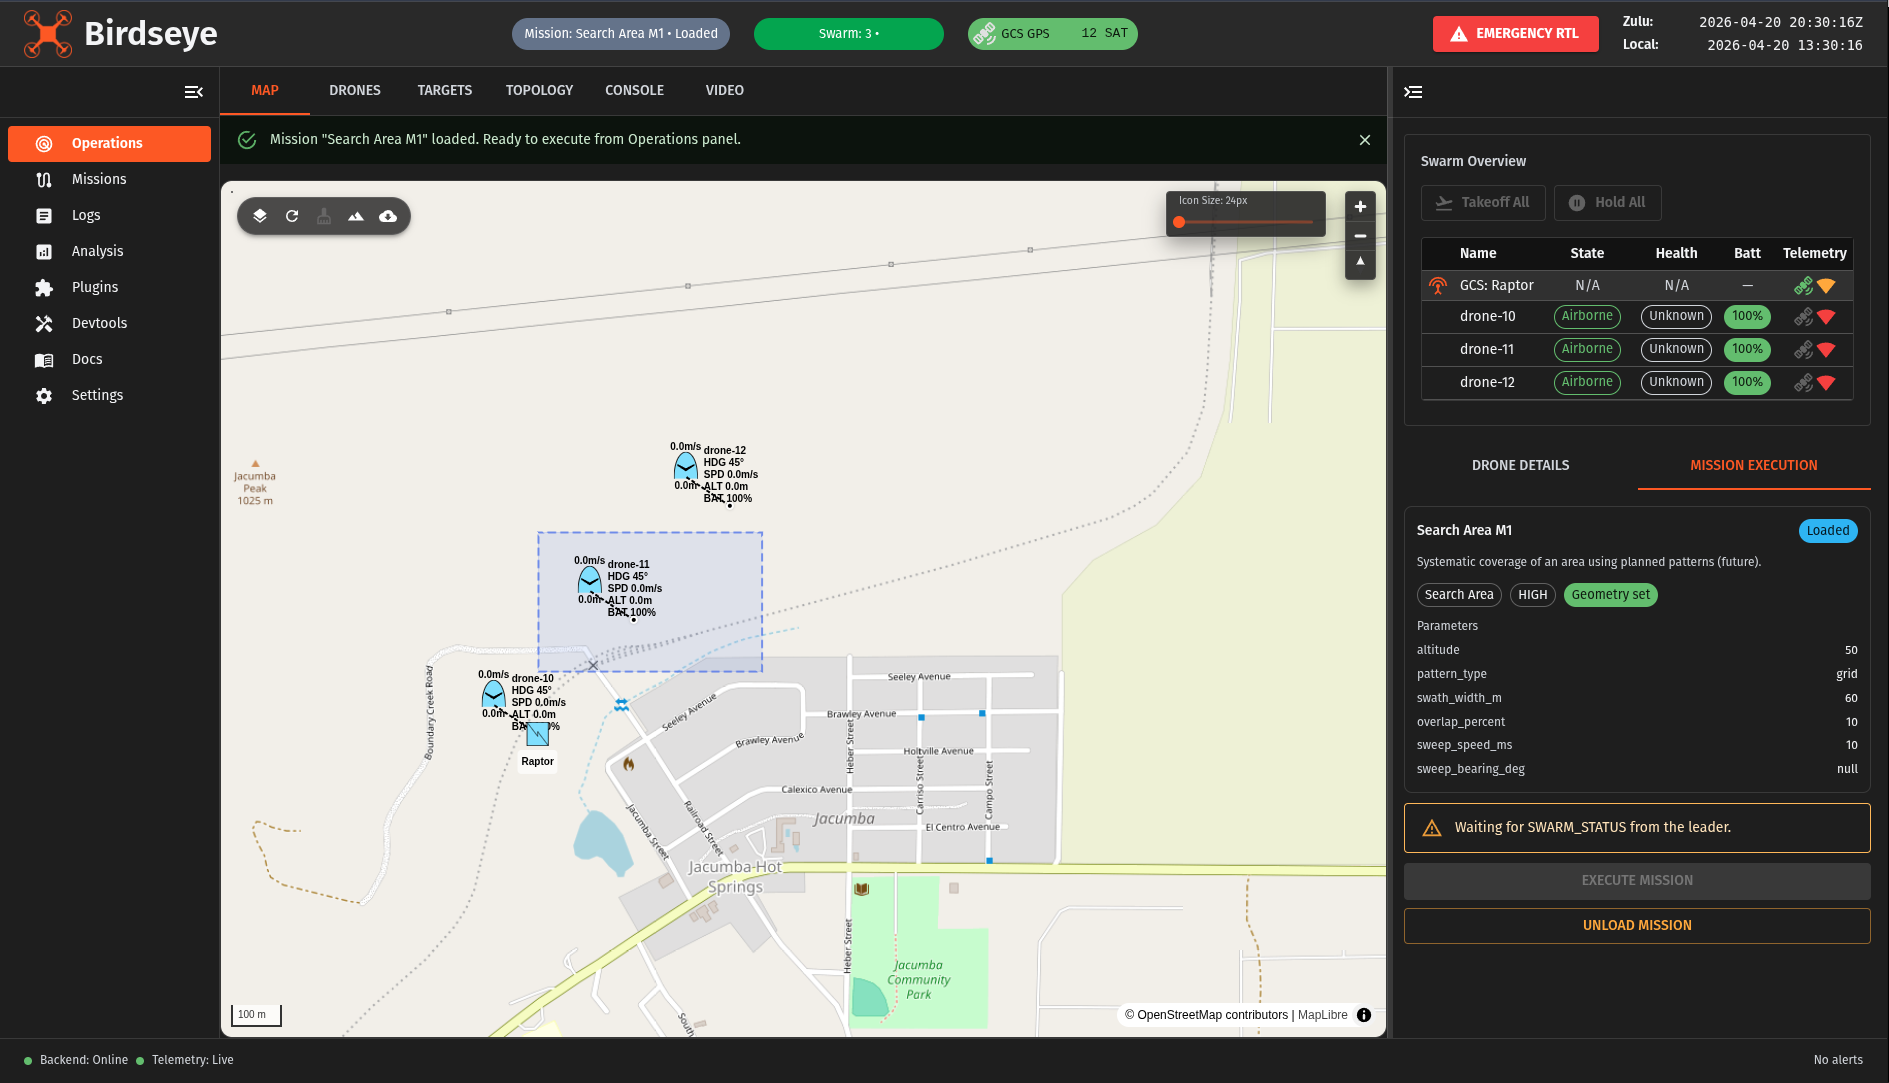This screenshot has height=1083, width=1889.
Task: Toggle the terrain mountain icon
Action: click(x=356, y=216)
